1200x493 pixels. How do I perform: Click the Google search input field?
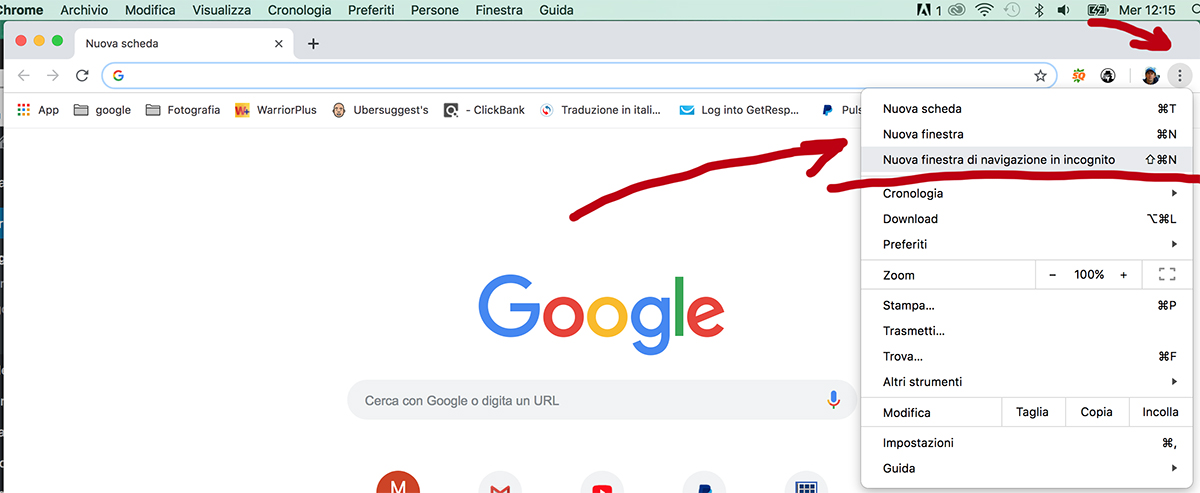coord(590,401)
